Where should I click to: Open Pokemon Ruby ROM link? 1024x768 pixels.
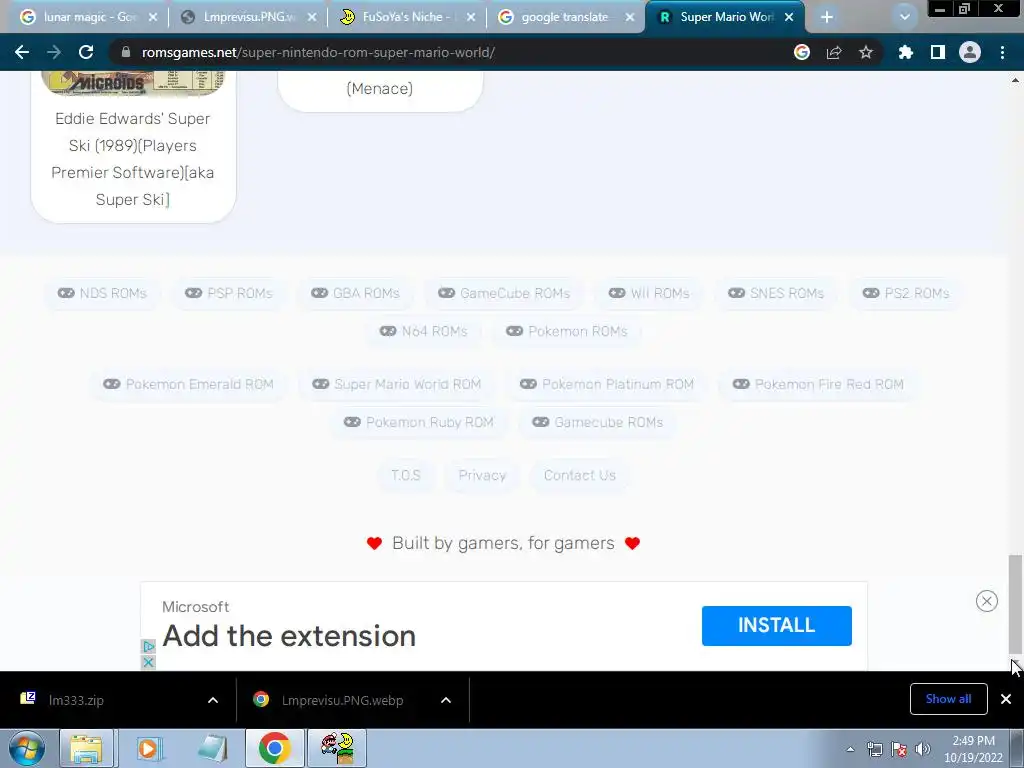[419, 422]
